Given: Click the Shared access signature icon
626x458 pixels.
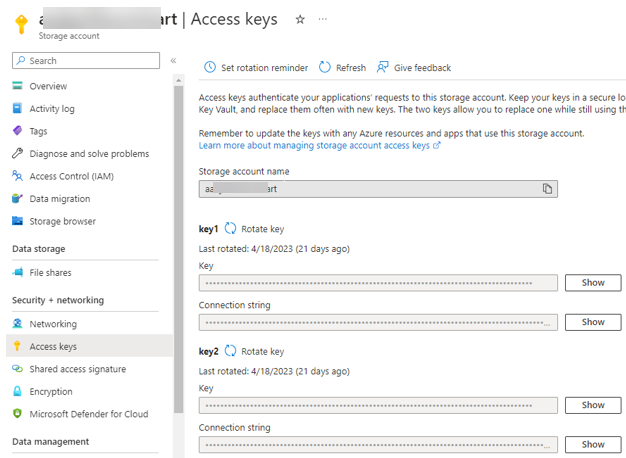Looking at the screenshot, I should [x=17, y=369].
